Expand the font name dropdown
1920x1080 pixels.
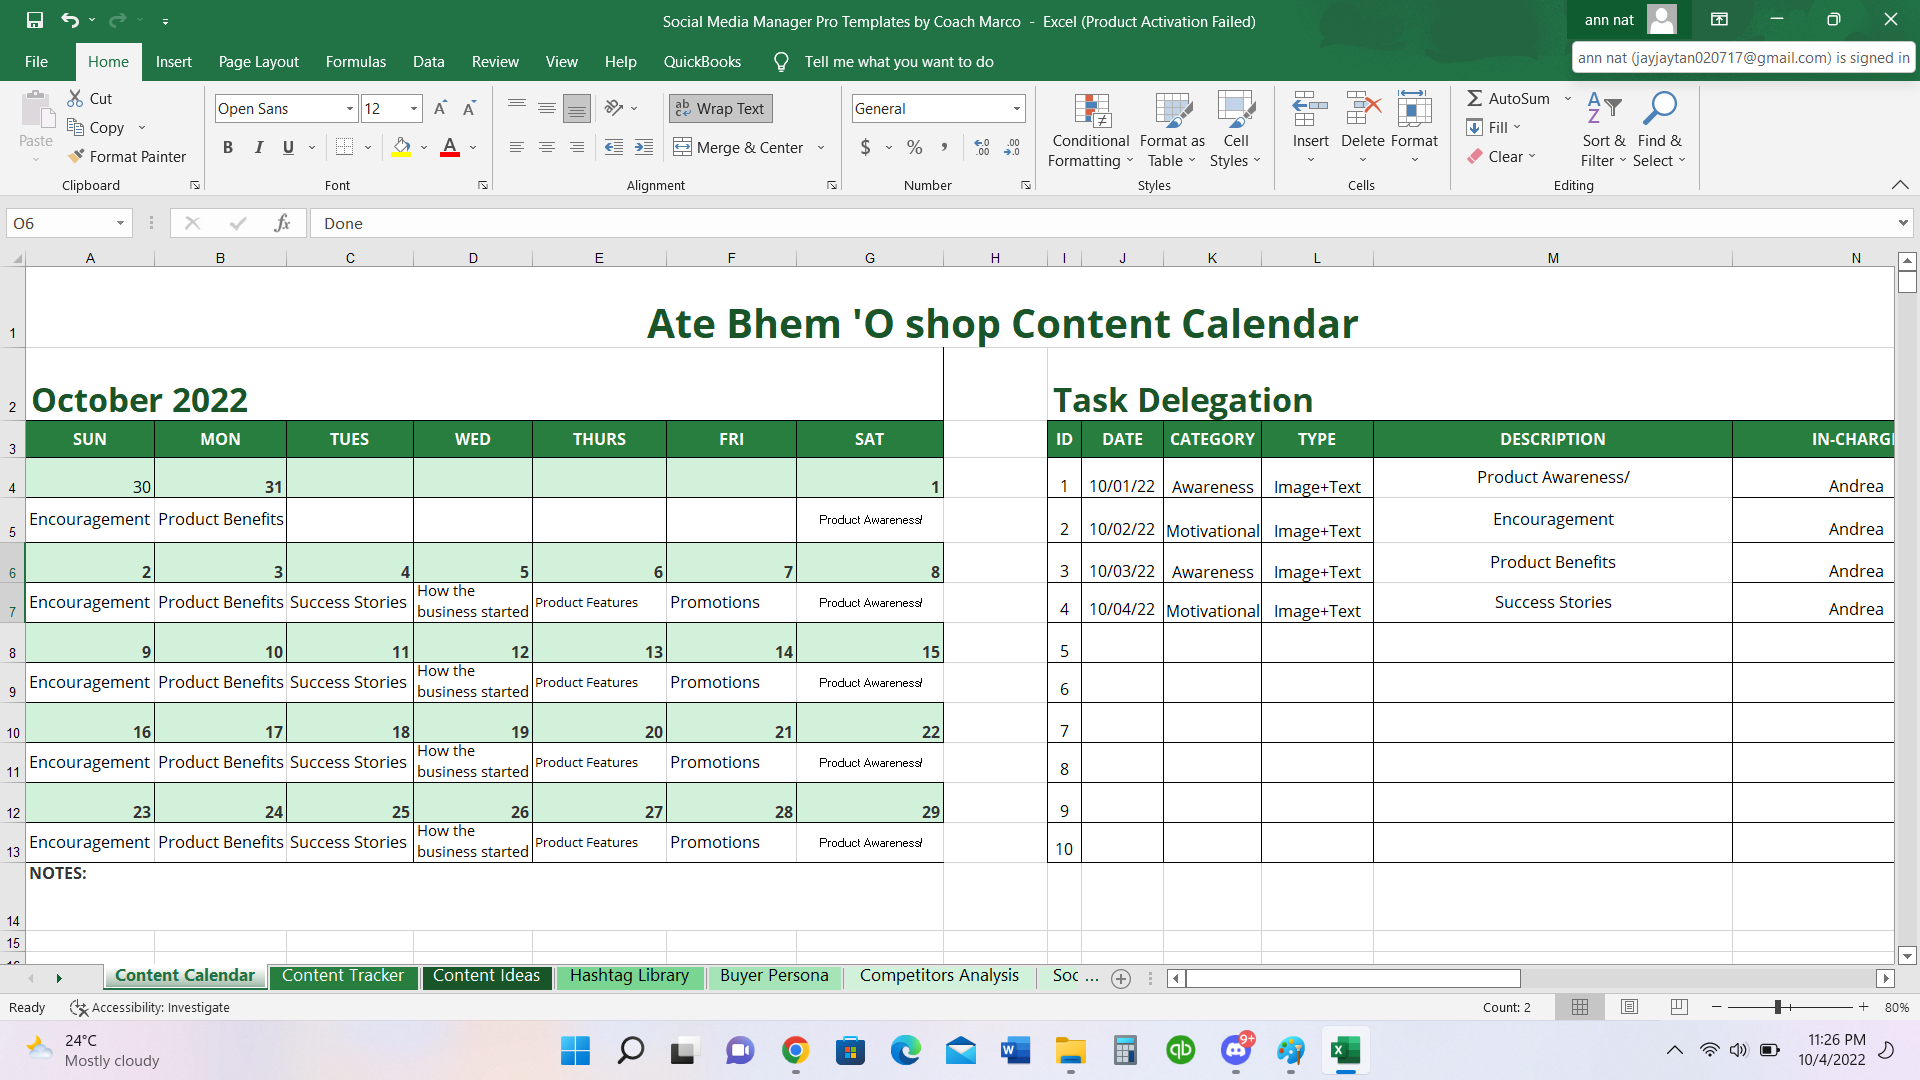pyautogui.click(x=350, y=108)
